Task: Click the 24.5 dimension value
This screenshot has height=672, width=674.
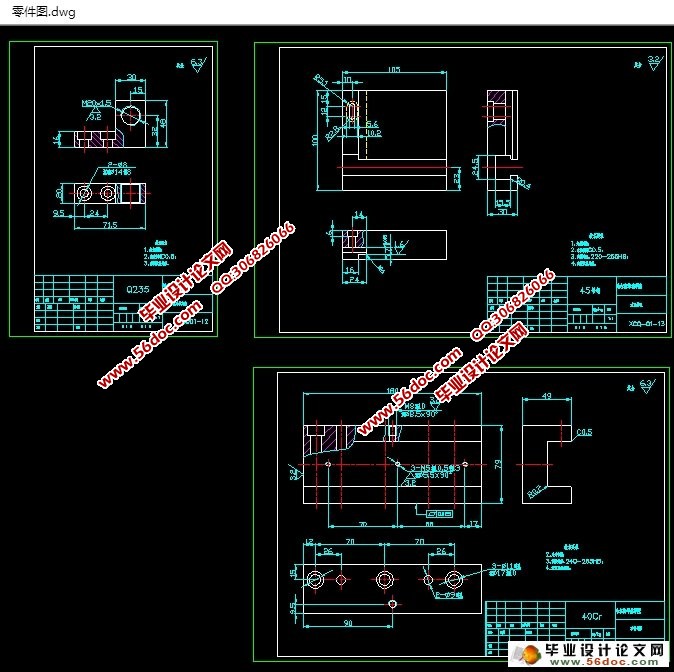Action: coord(475,166)
